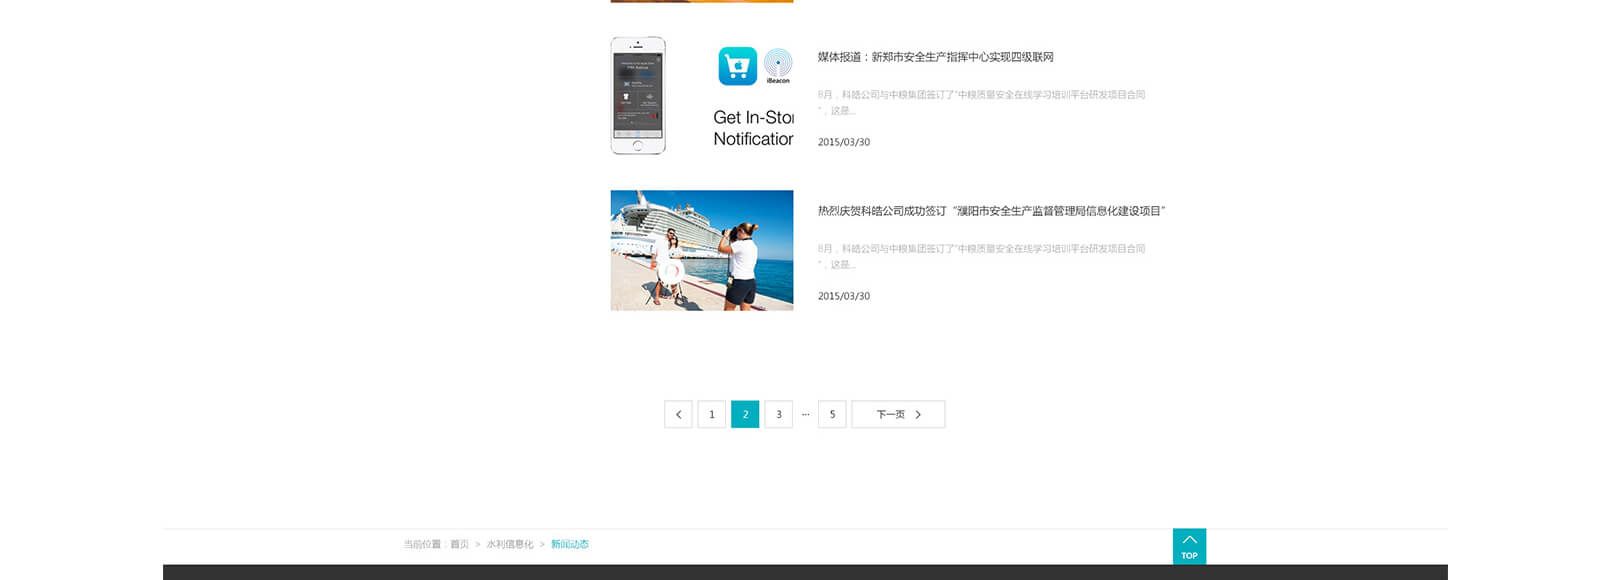Click the 下一页 next page button

click(x=898, y=414)
